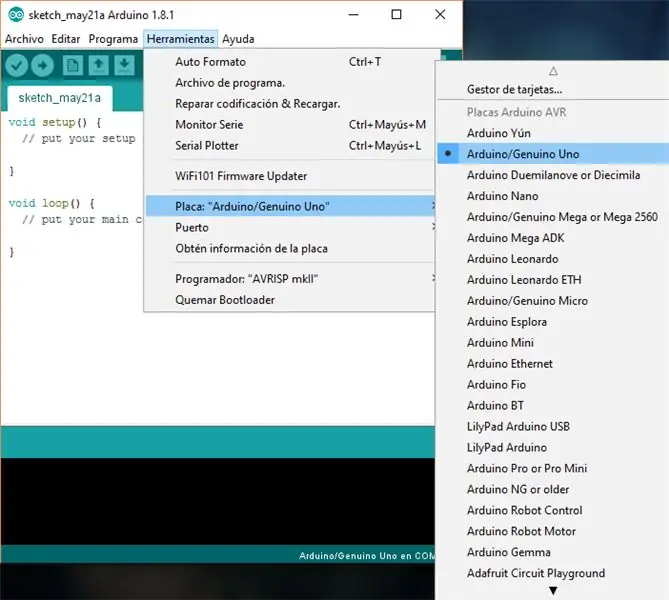
Task: Open Monitor Serie
Action: 290,125
